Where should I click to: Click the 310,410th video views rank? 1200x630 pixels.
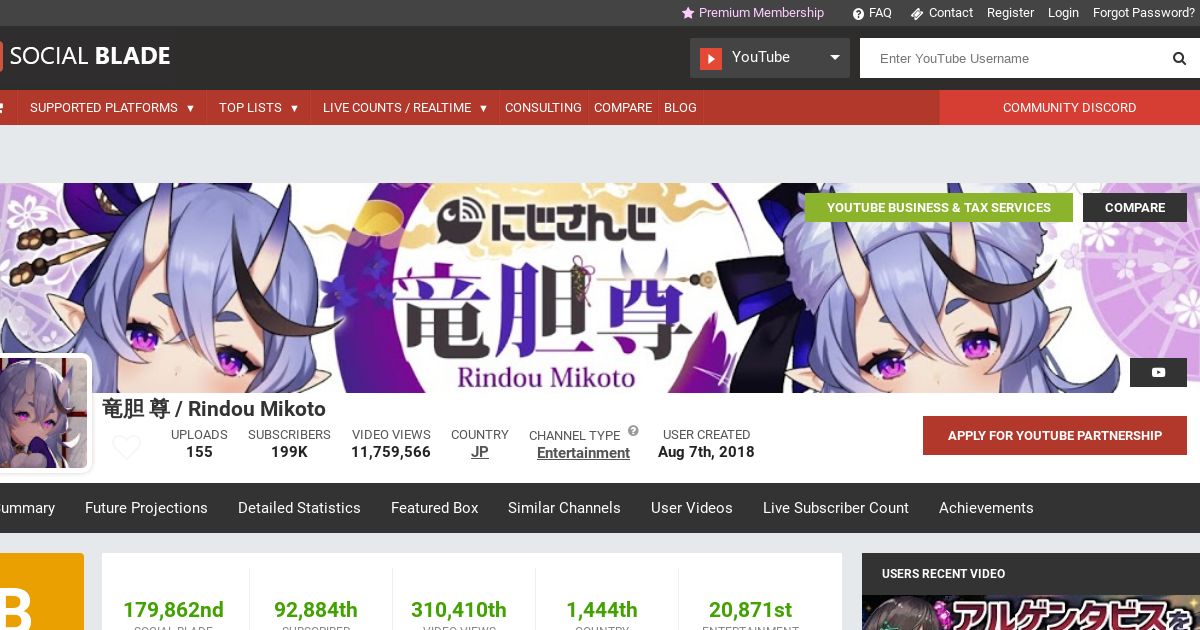coord(459,610)
